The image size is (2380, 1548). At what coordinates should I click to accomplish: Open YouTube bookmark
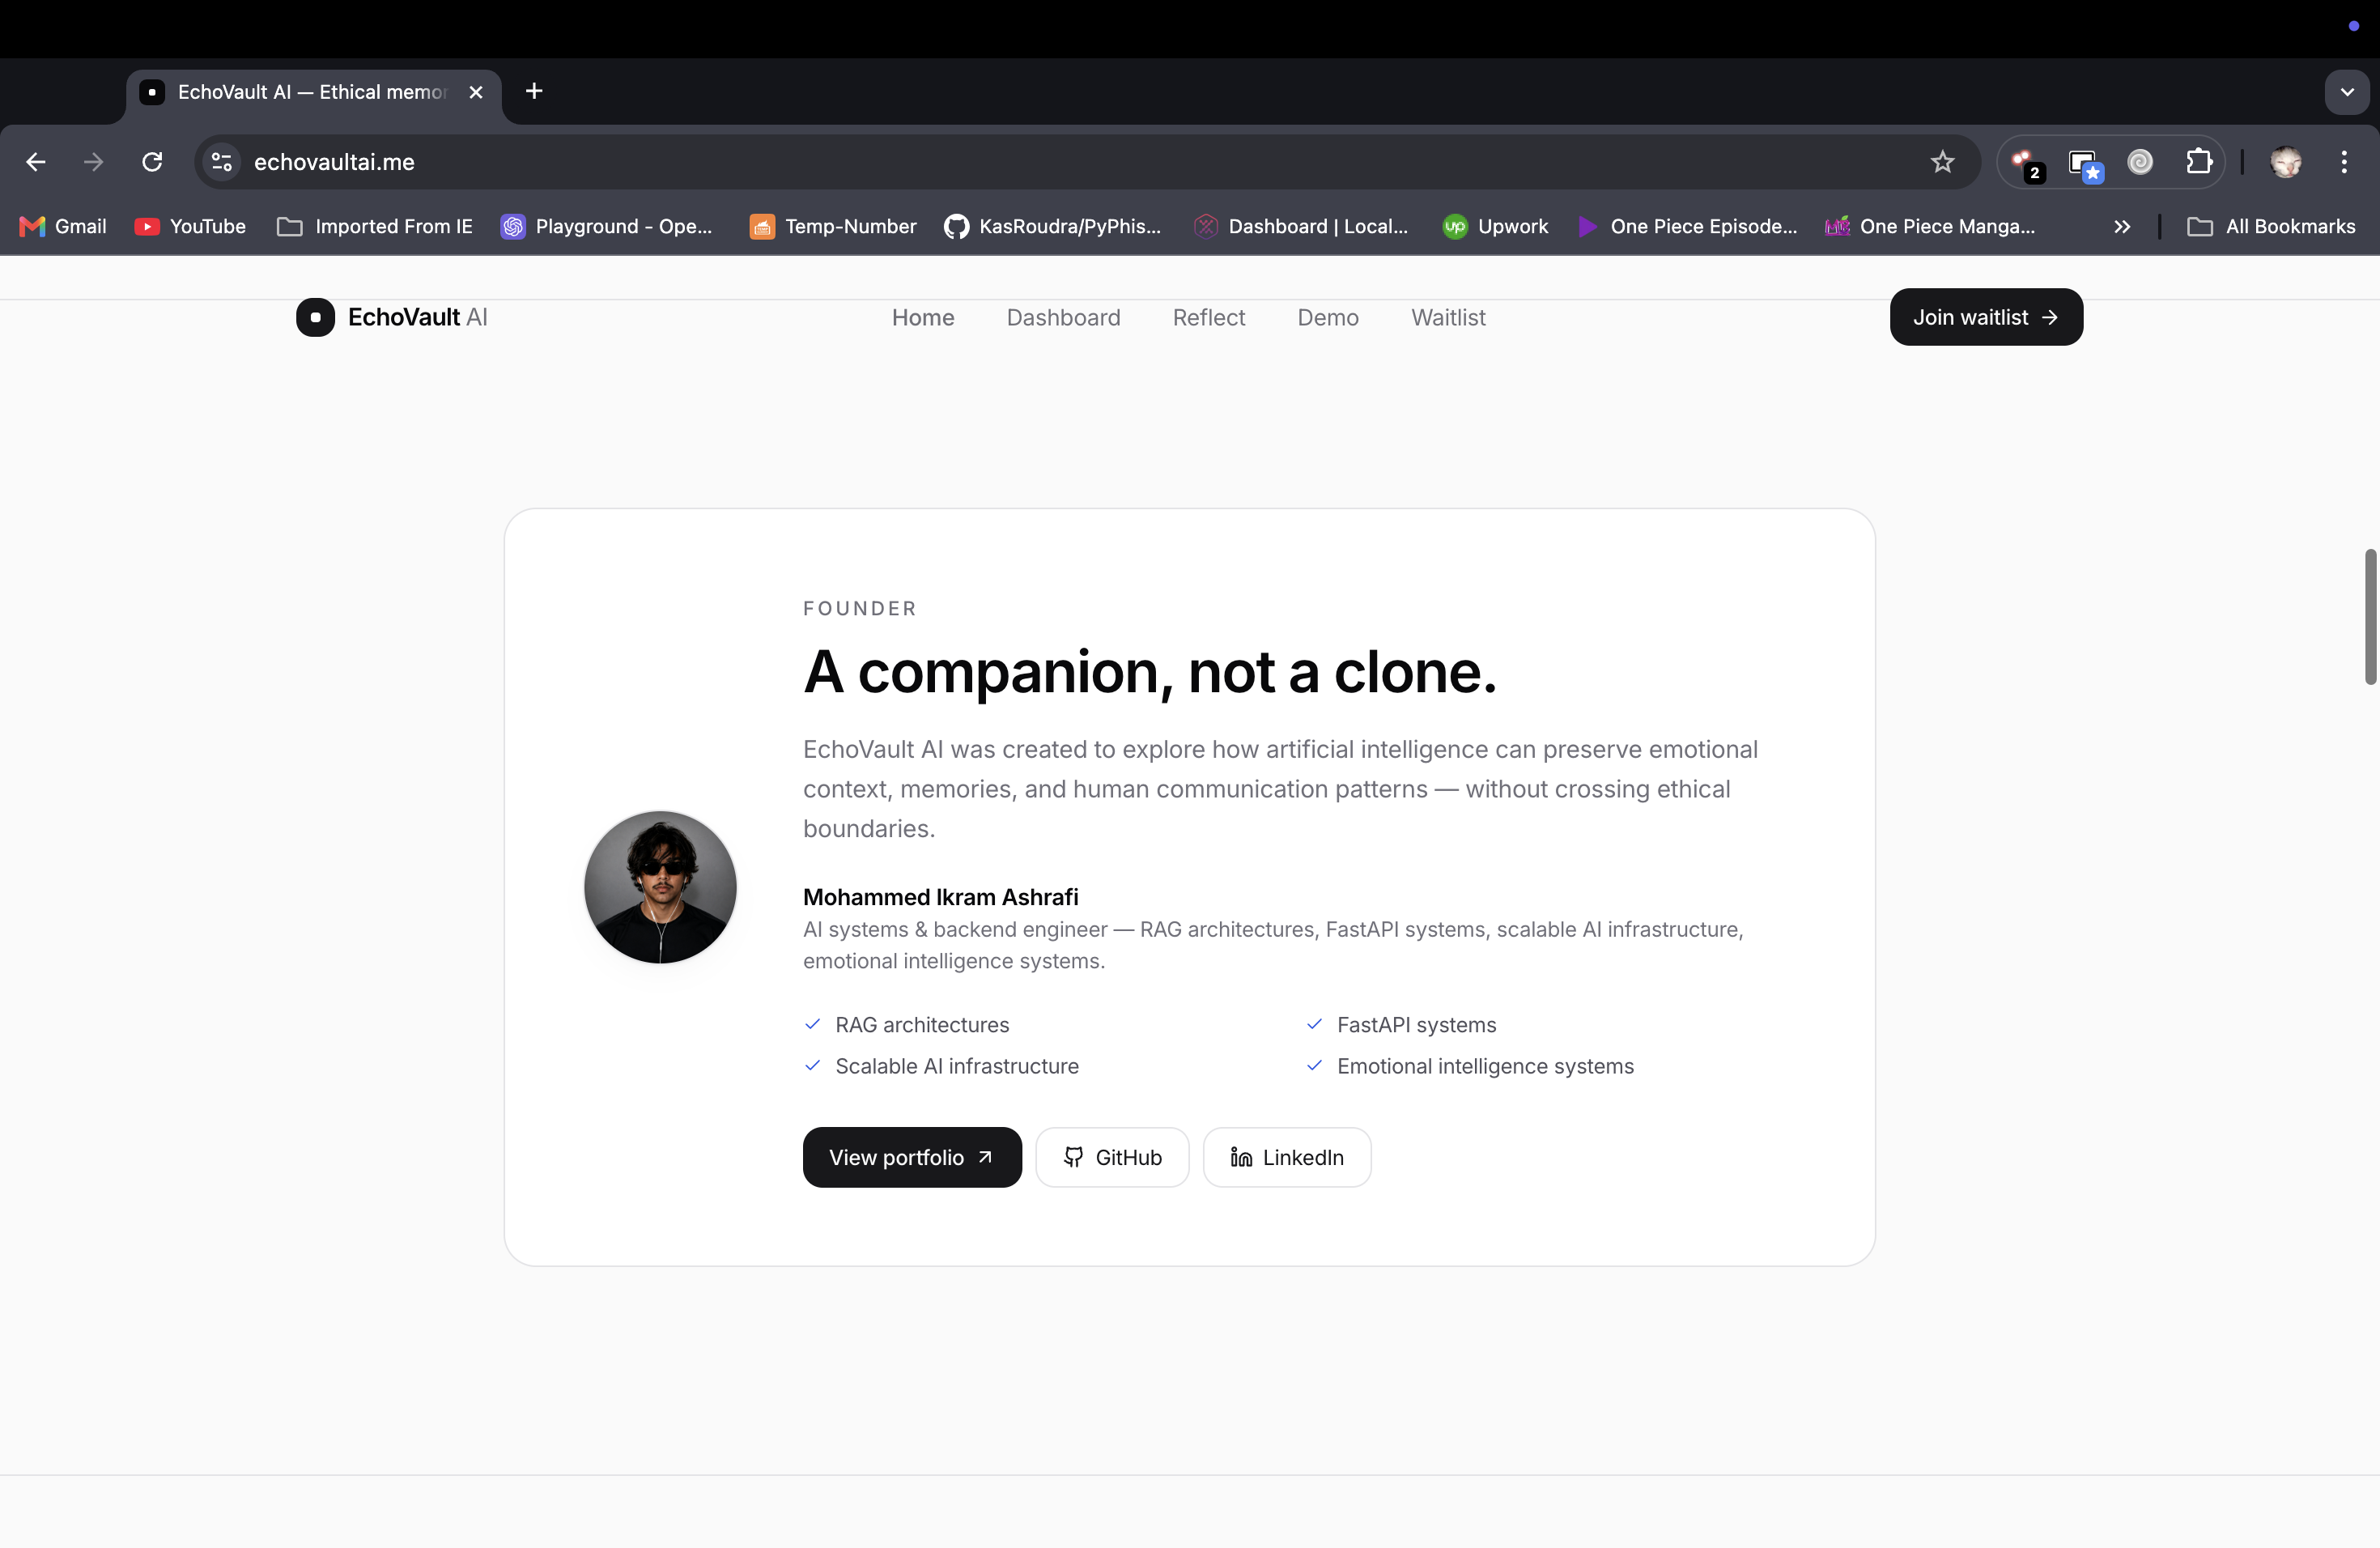tap(190, 227)
